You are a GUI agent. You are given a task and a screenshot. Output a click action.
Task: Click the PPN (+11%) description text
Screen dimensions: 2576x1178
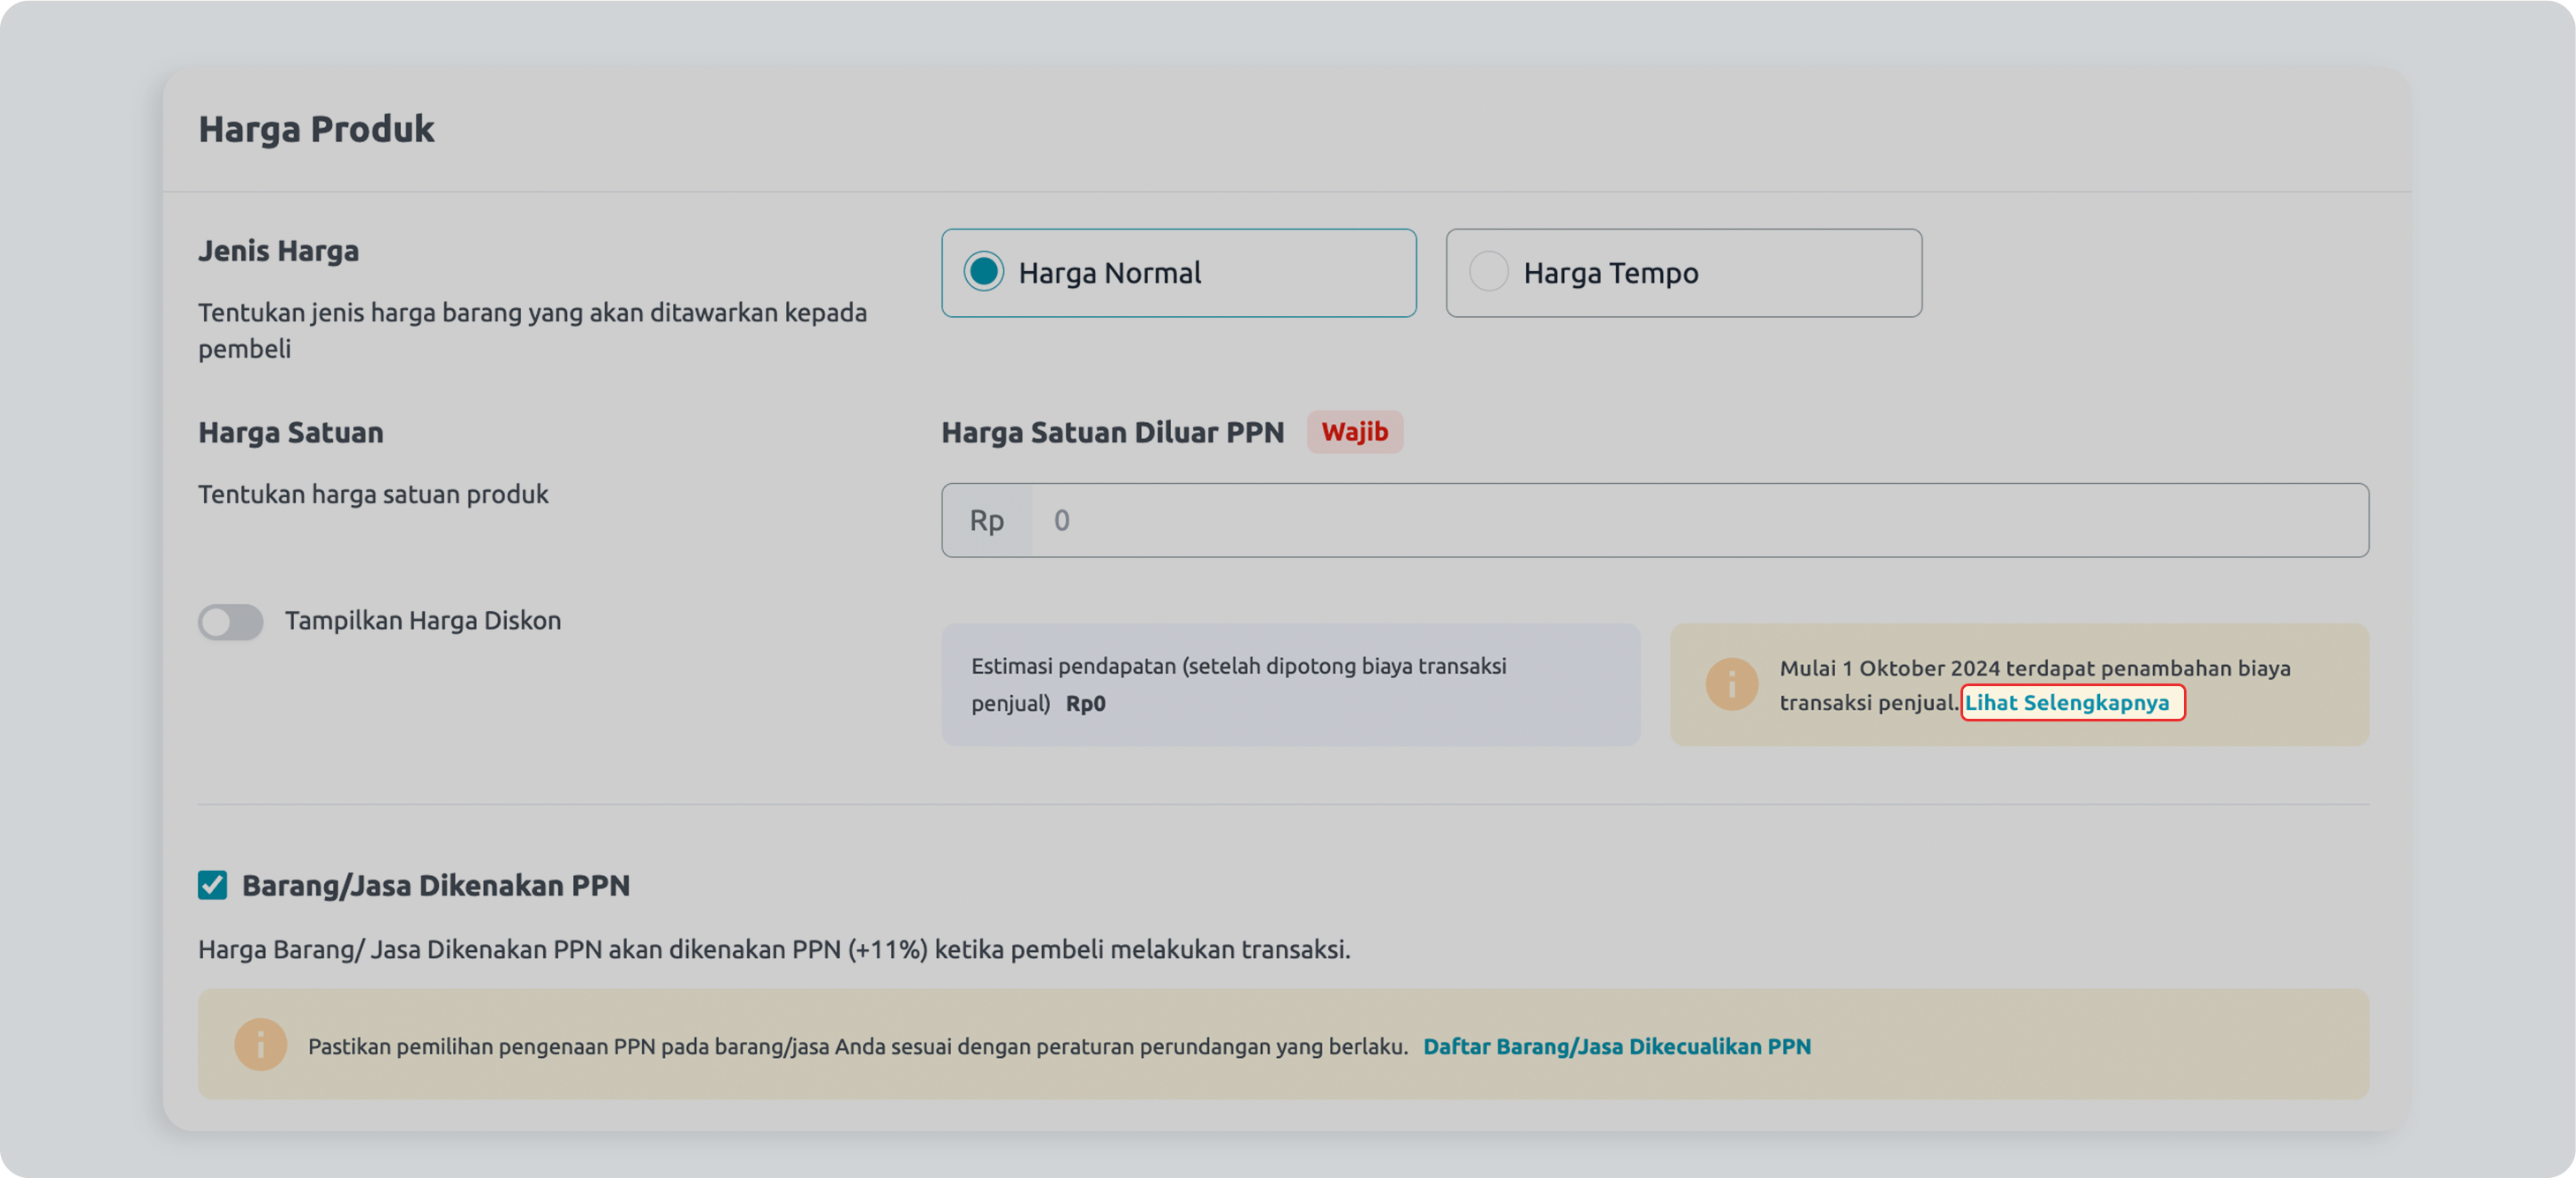(x=774, y=950)
